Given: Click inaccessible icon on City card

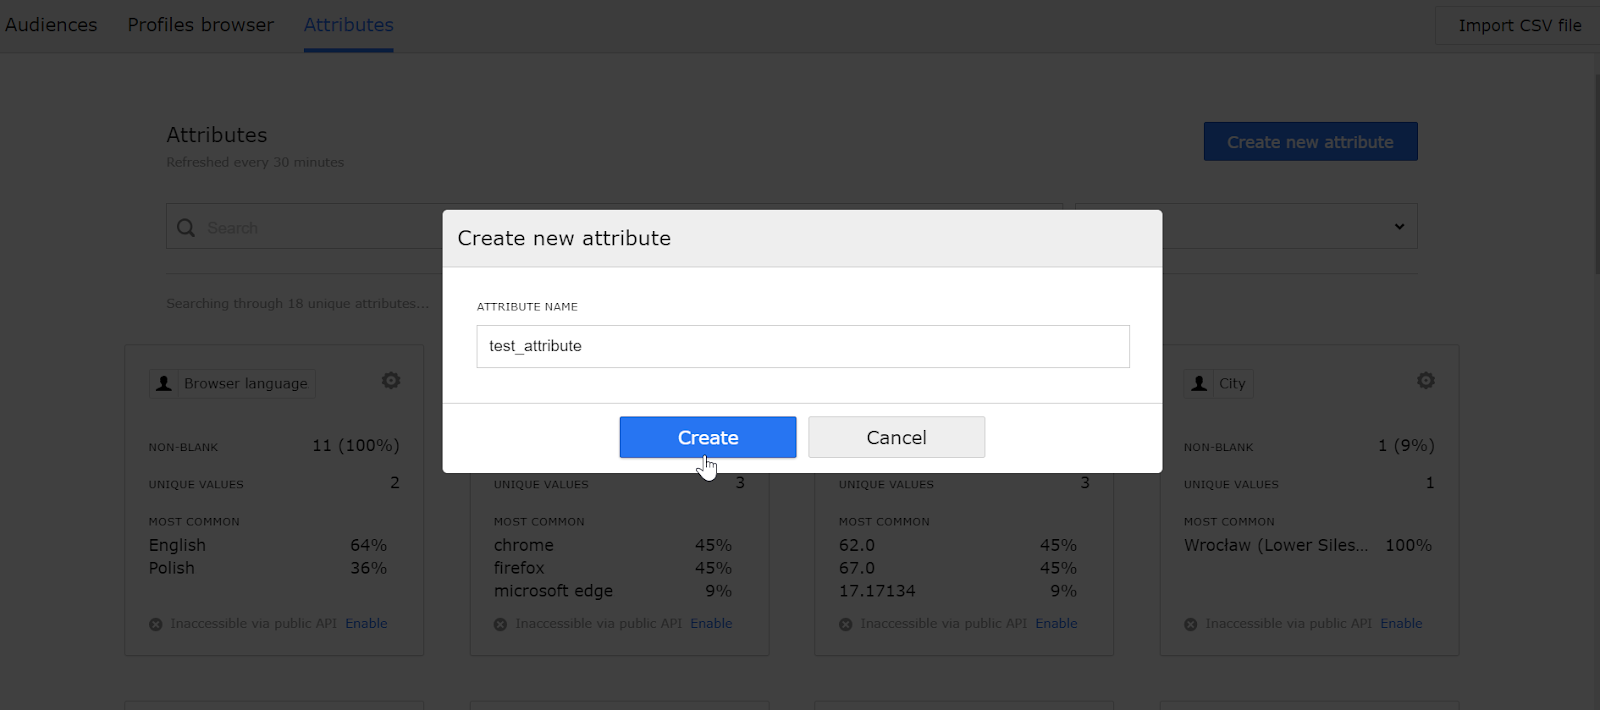Looking at the screenshot, I should tap(1191, 624).
